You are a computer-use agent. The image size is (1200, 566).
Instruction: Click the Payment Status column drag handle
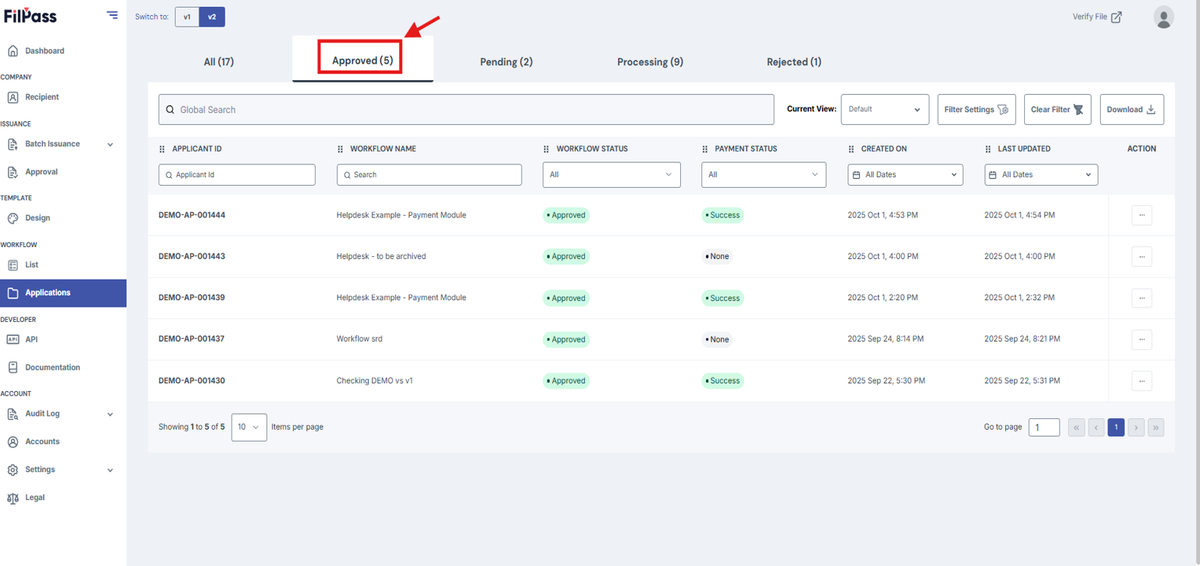click(706, 149)
